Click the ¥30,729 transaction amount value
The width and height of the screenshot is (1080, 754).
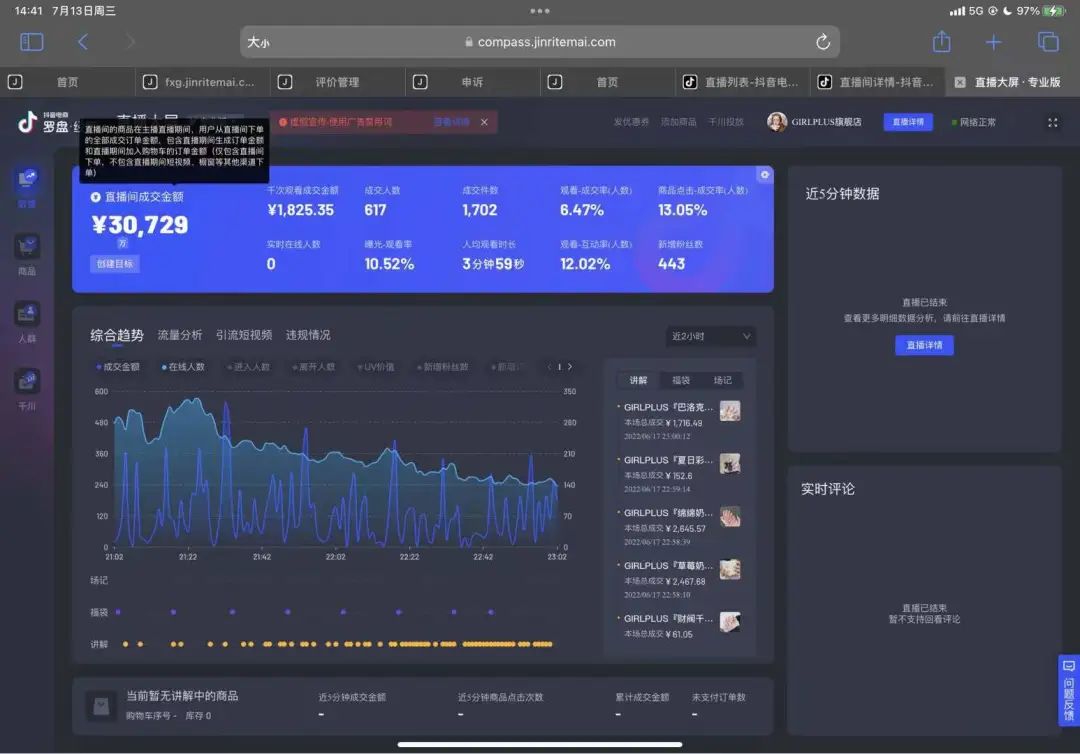(140, 225)
